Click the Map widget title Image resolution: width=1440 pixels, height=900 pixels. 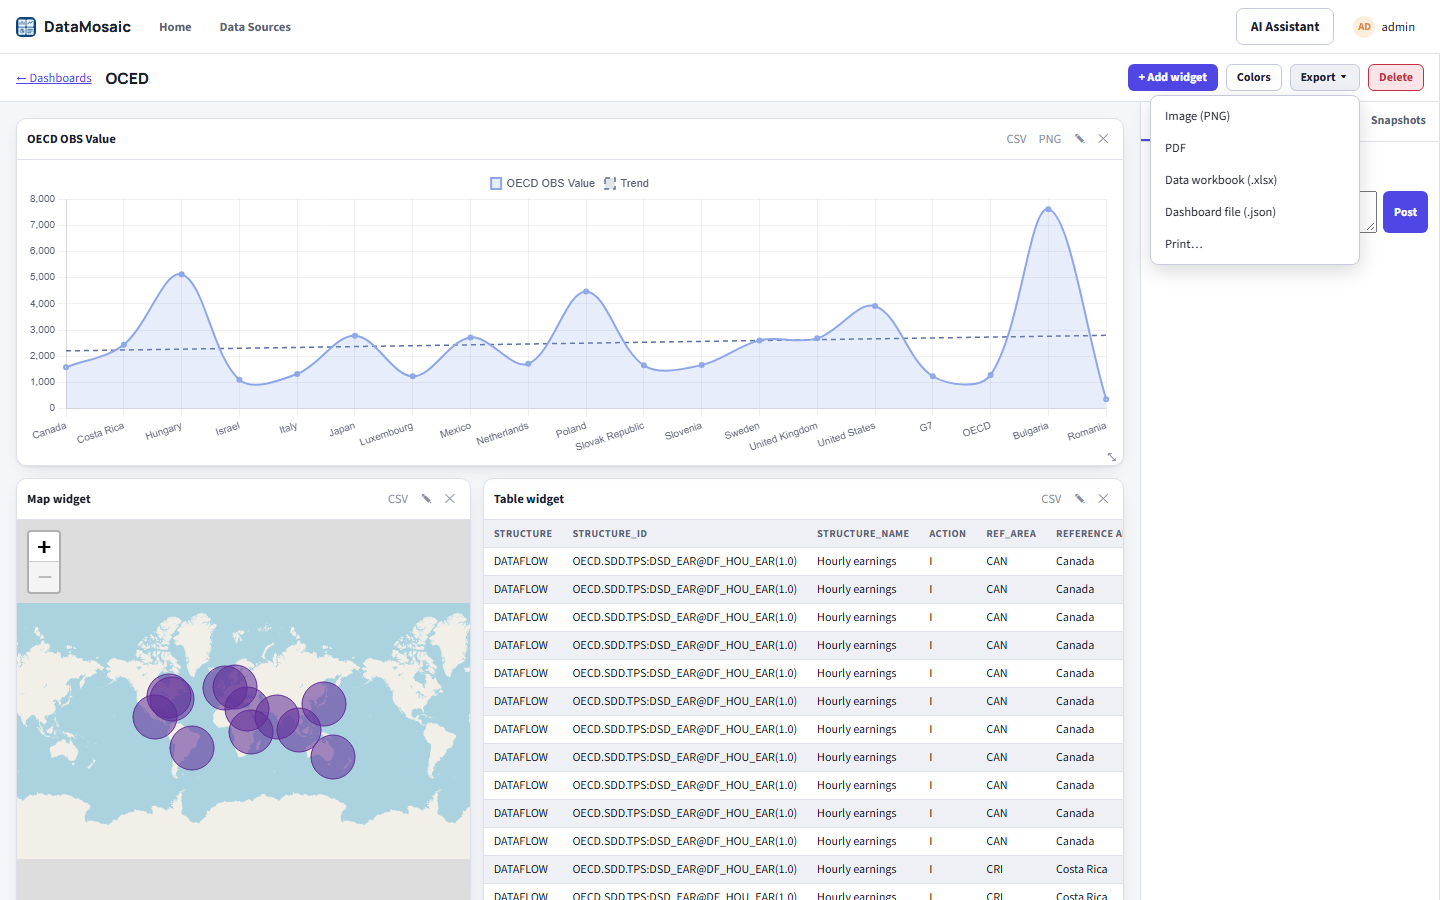(59, 499)
